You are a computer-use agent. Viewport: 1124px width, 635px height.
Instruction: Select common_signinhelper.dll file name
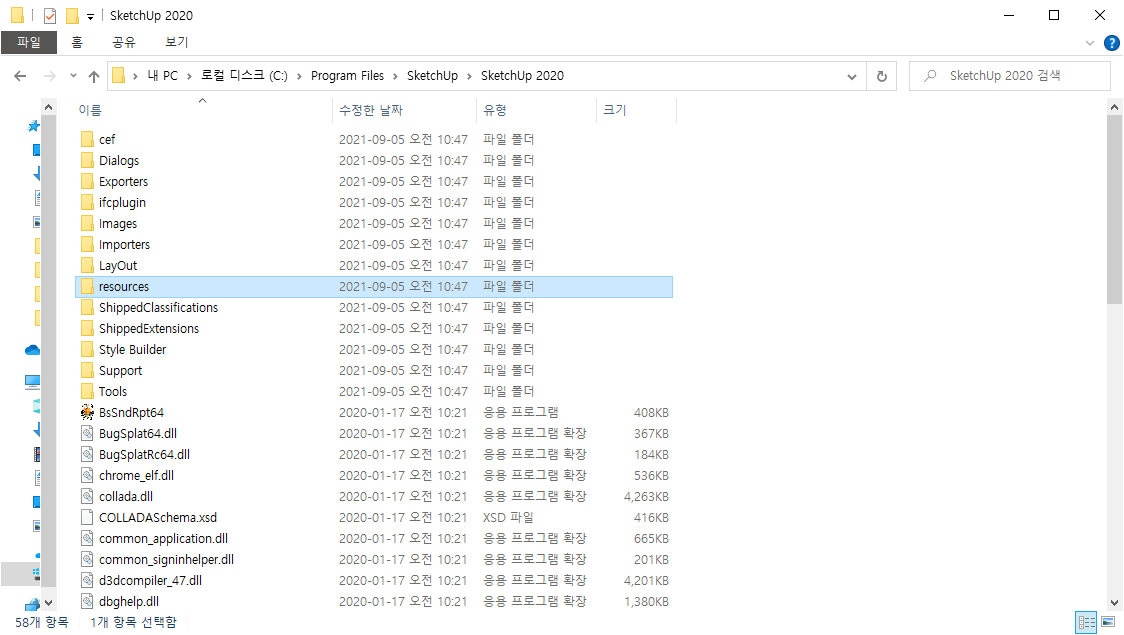click(166, 560)
